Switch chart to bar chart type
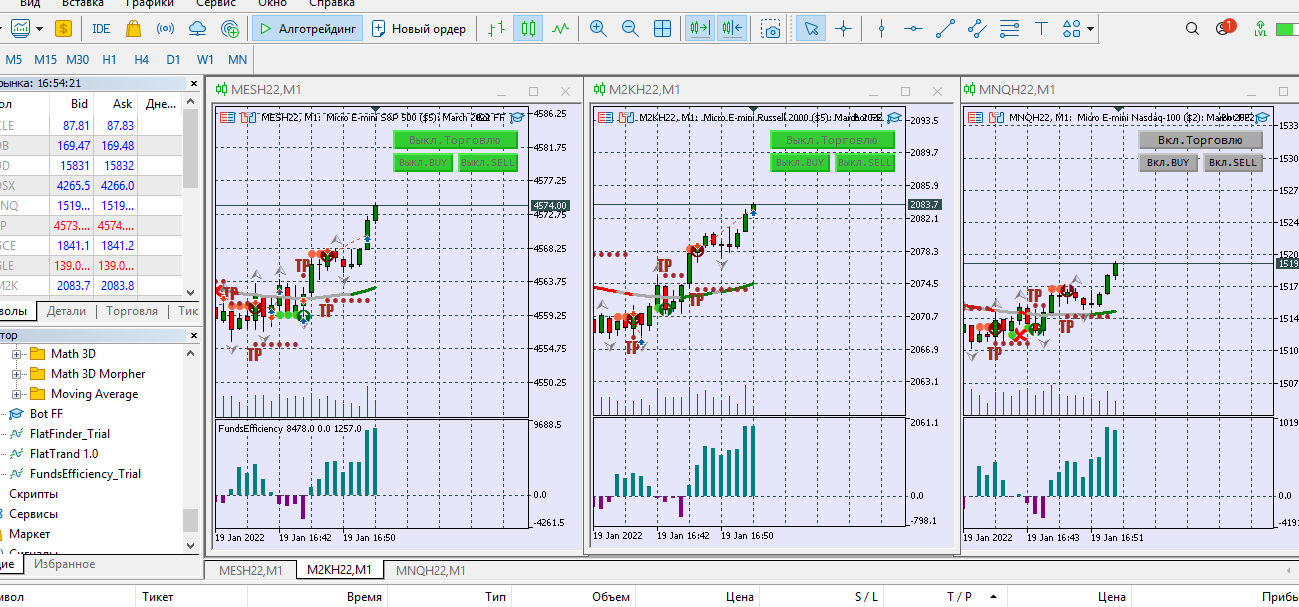 [x=495, y=29]
